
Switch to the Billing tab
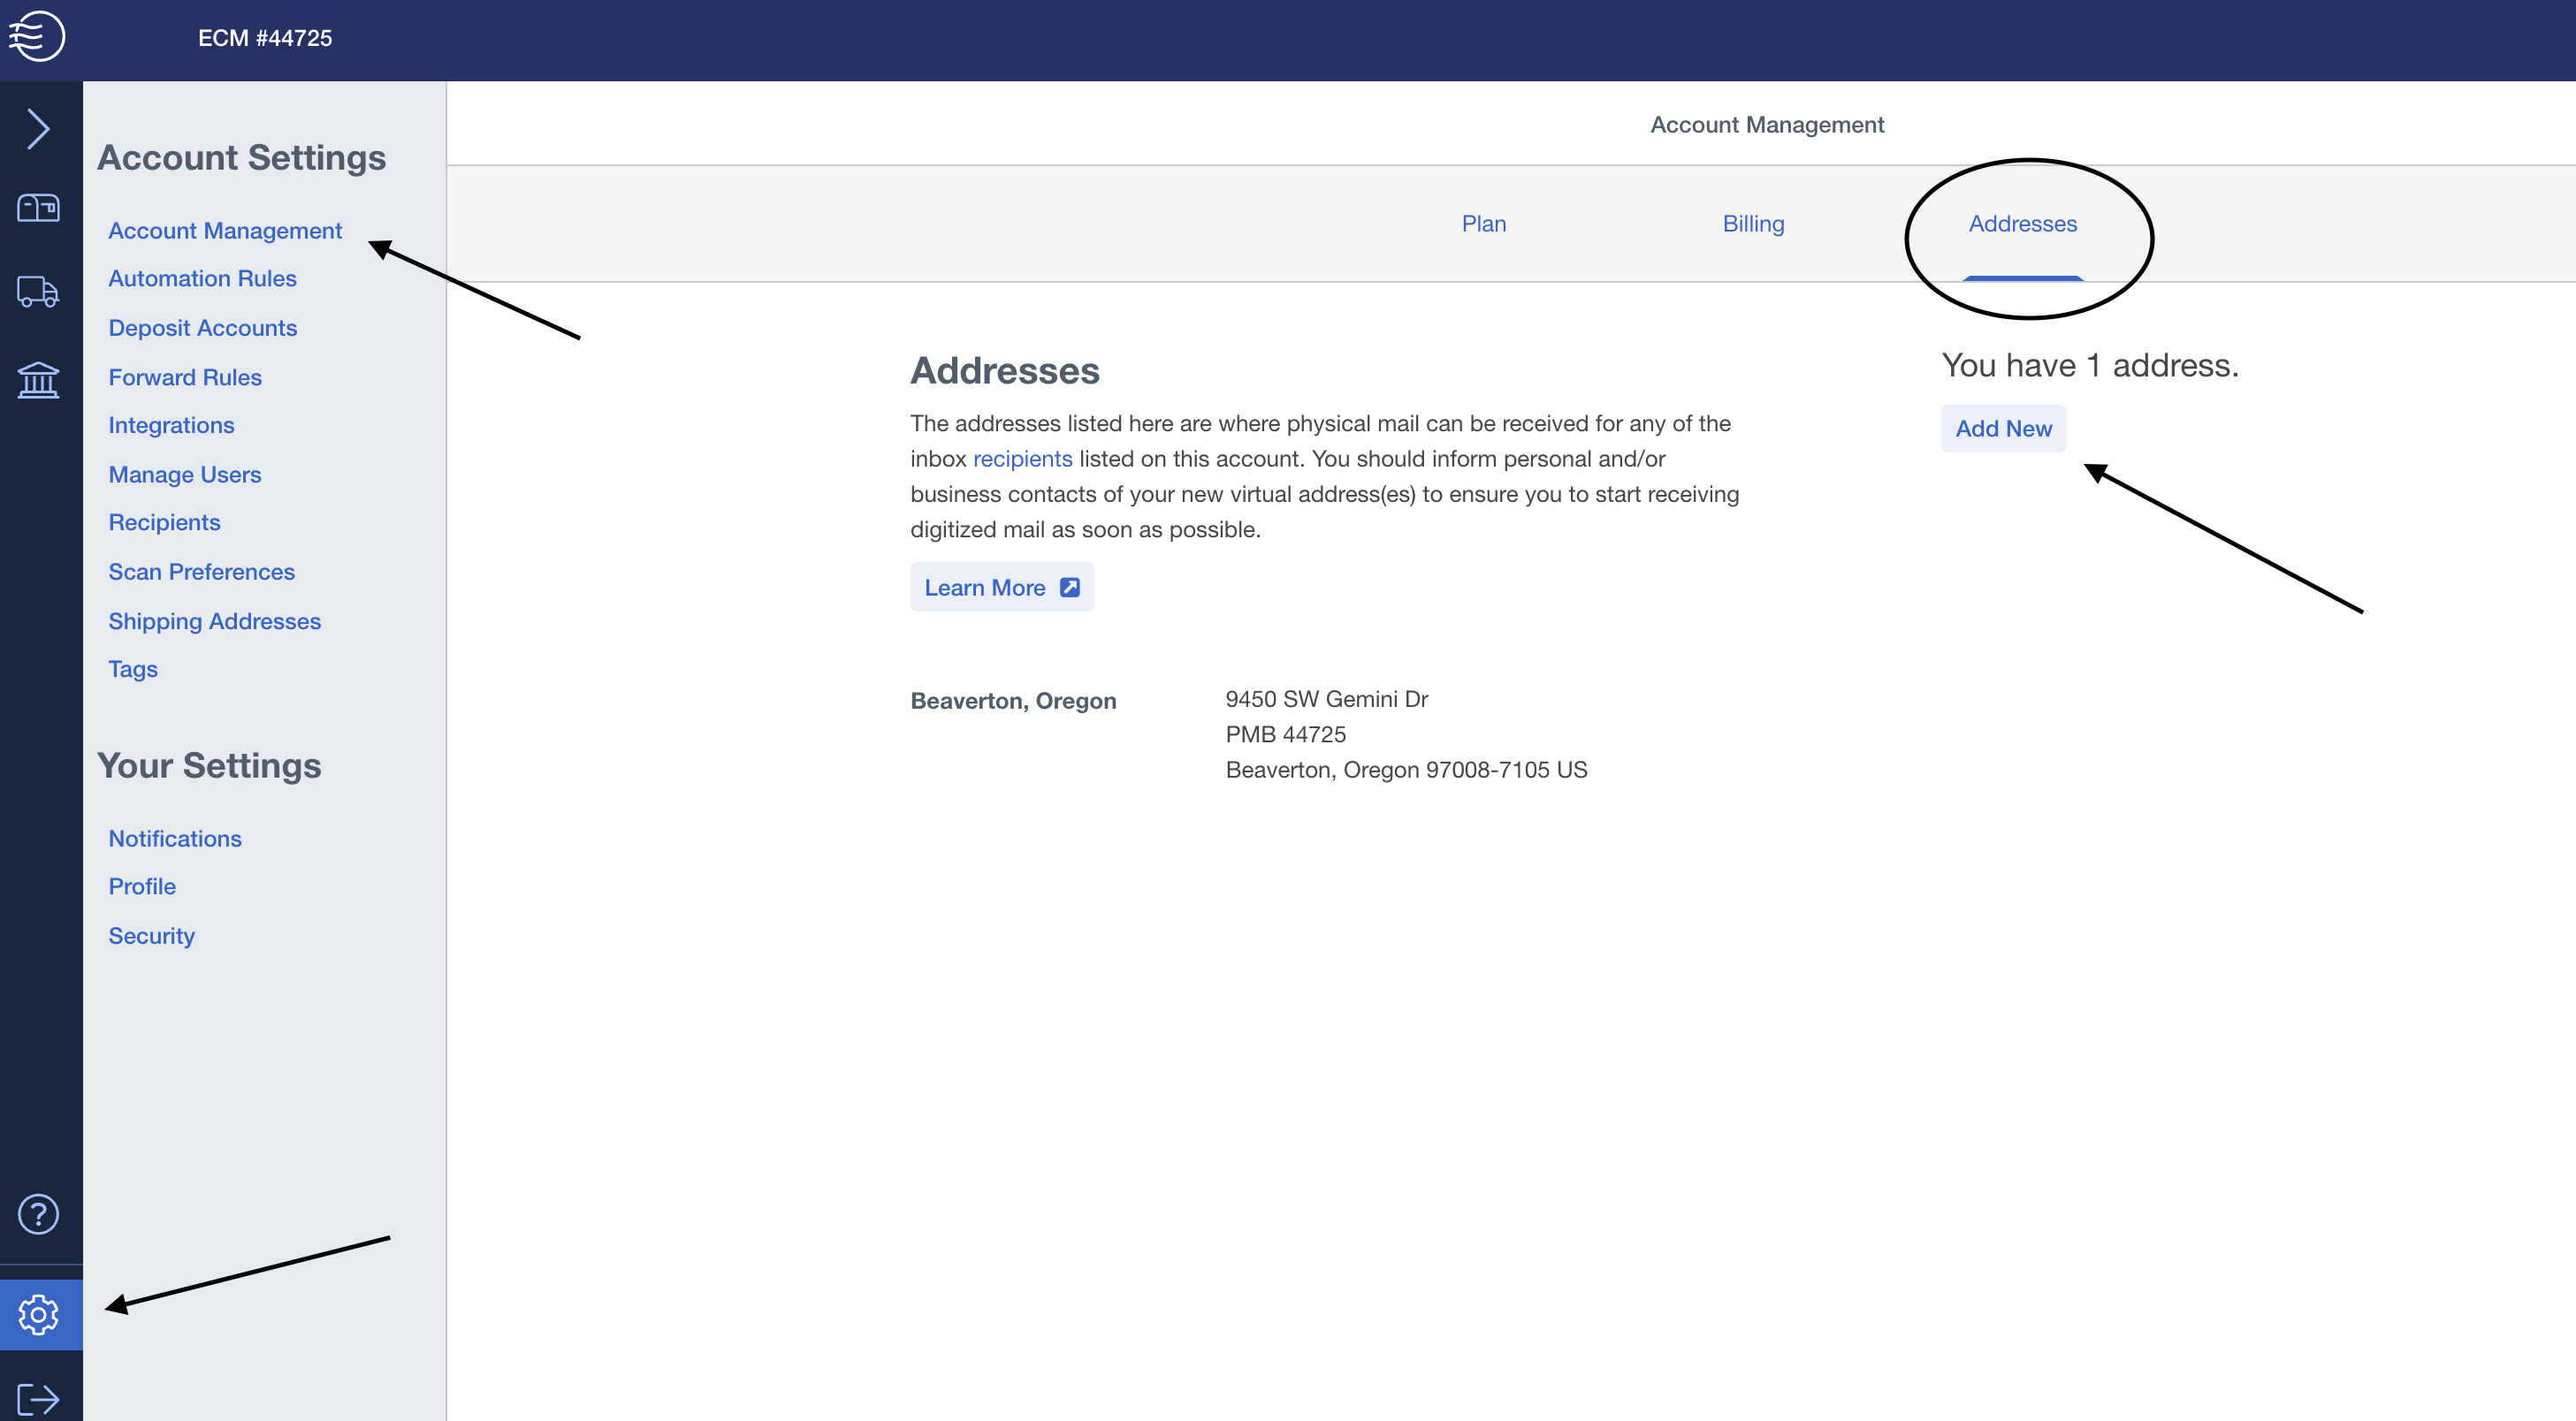(1753, 224)
